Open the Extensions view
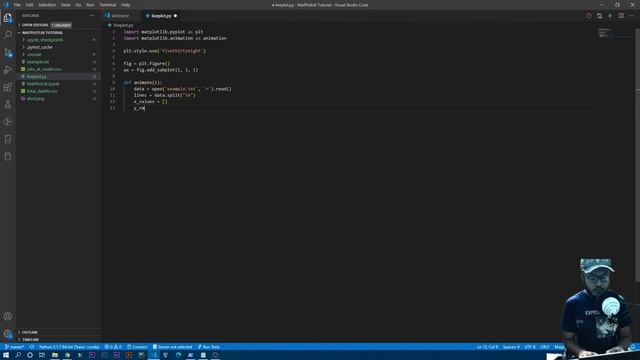This screenshot has width=640, height=360. (8, 87)
